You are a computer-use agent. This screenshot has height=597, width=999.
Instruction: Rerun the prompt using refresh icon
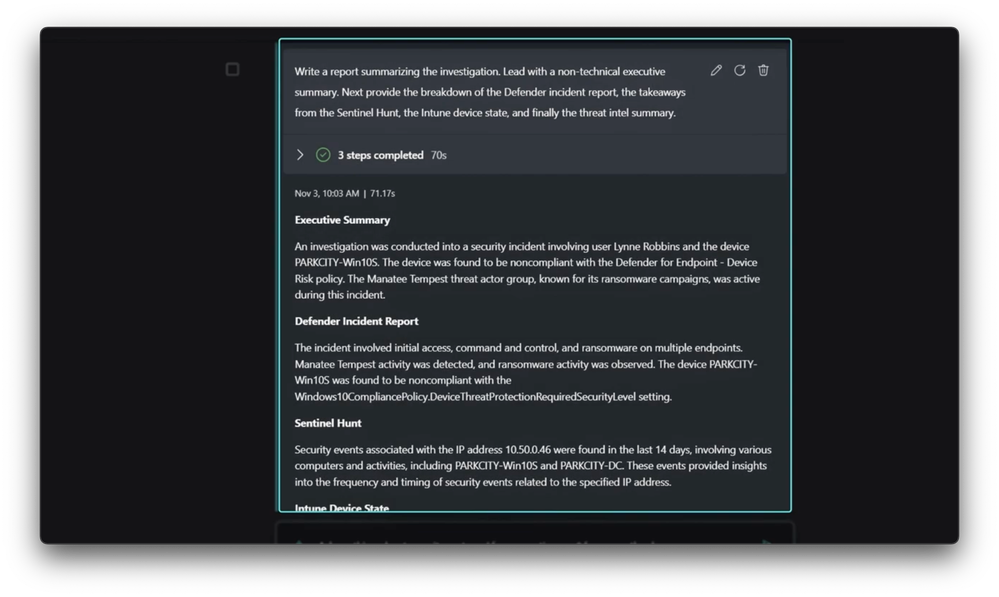tap(740, 70)
